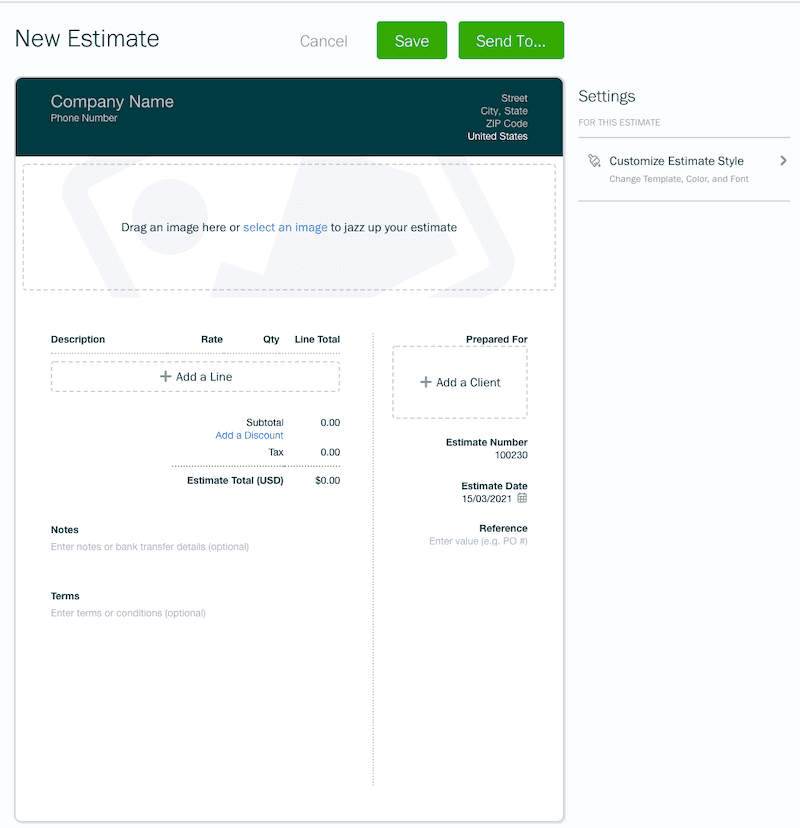The height and width of the screenshot is (828, 800).
Task: Open the Send To... button
Action: tap(511, 41)
